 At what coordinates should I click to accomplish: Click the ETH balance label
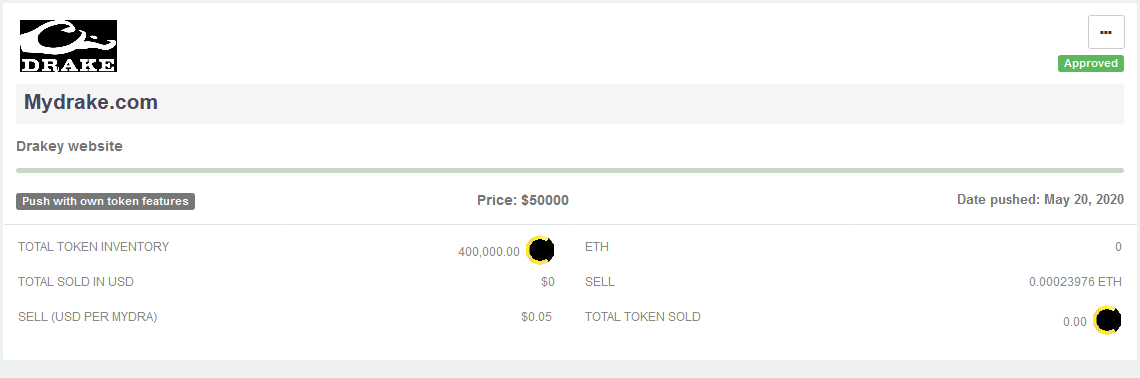tap(597, 246)
